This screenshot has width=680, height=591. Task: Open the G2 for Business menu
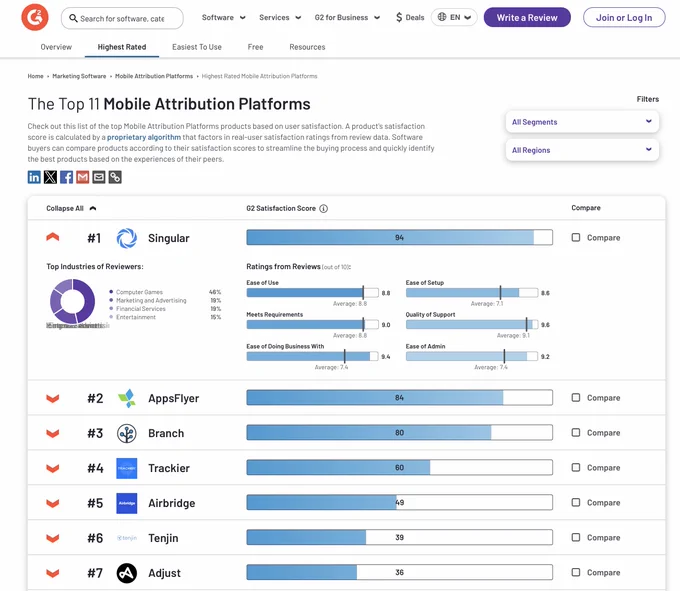coord(347,17)
